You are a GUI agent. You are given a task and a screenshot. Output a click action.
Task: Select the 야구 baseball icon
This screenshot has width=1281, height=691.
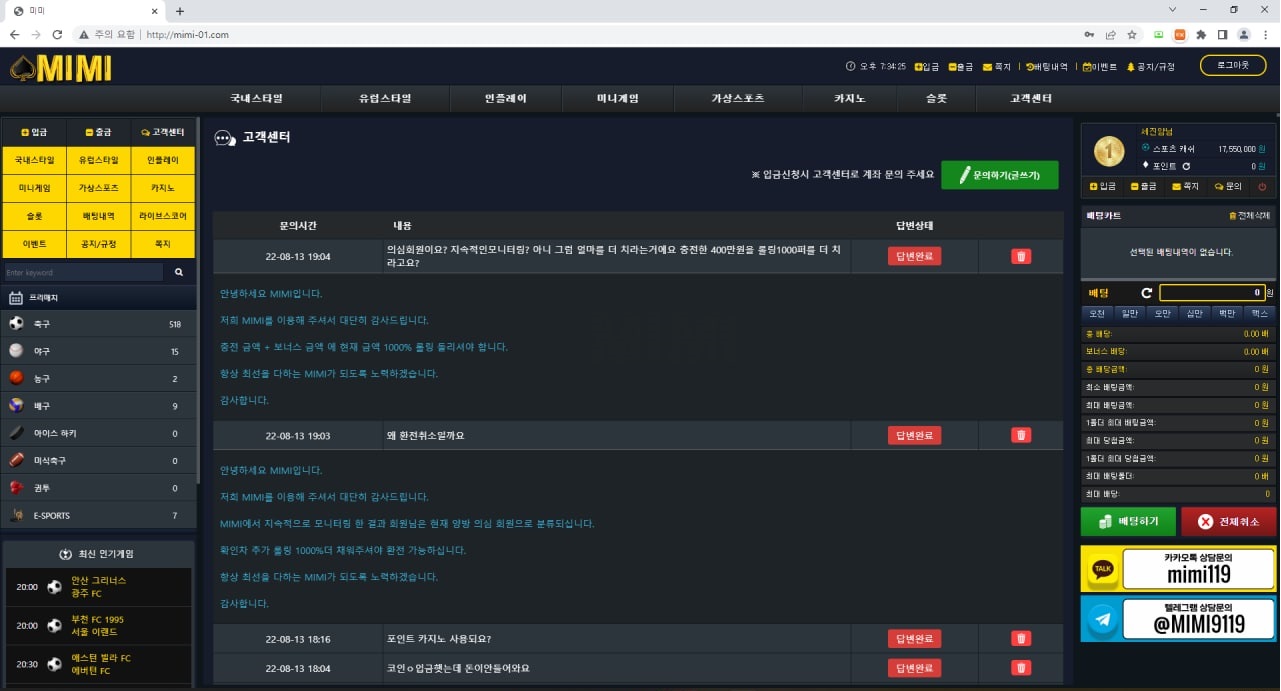pos(16,351)
